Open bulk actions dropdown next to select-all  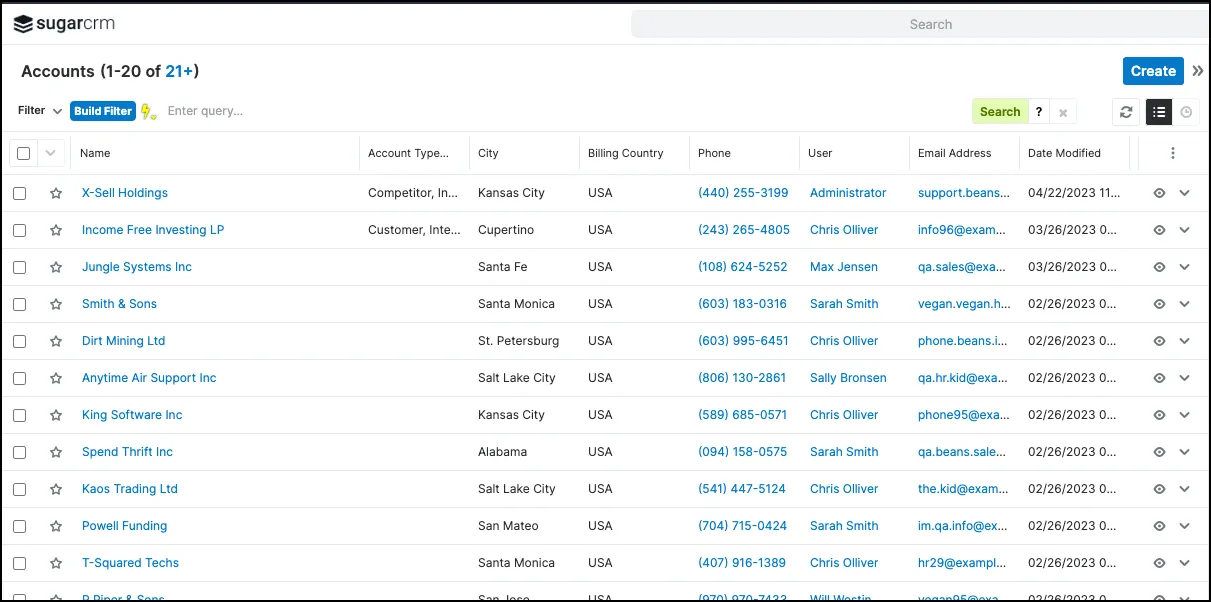[52, 153]
